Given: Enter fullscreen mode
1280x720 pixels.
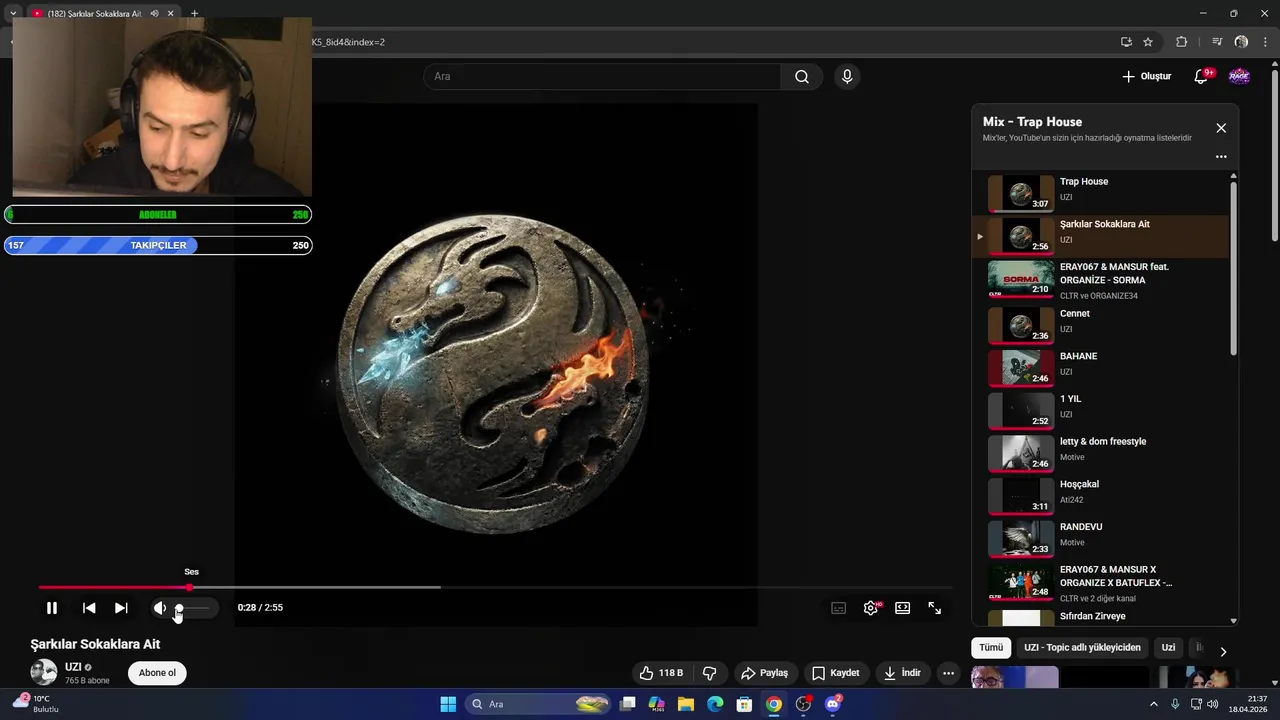Looking at the screenshot, I should [935, 608].
